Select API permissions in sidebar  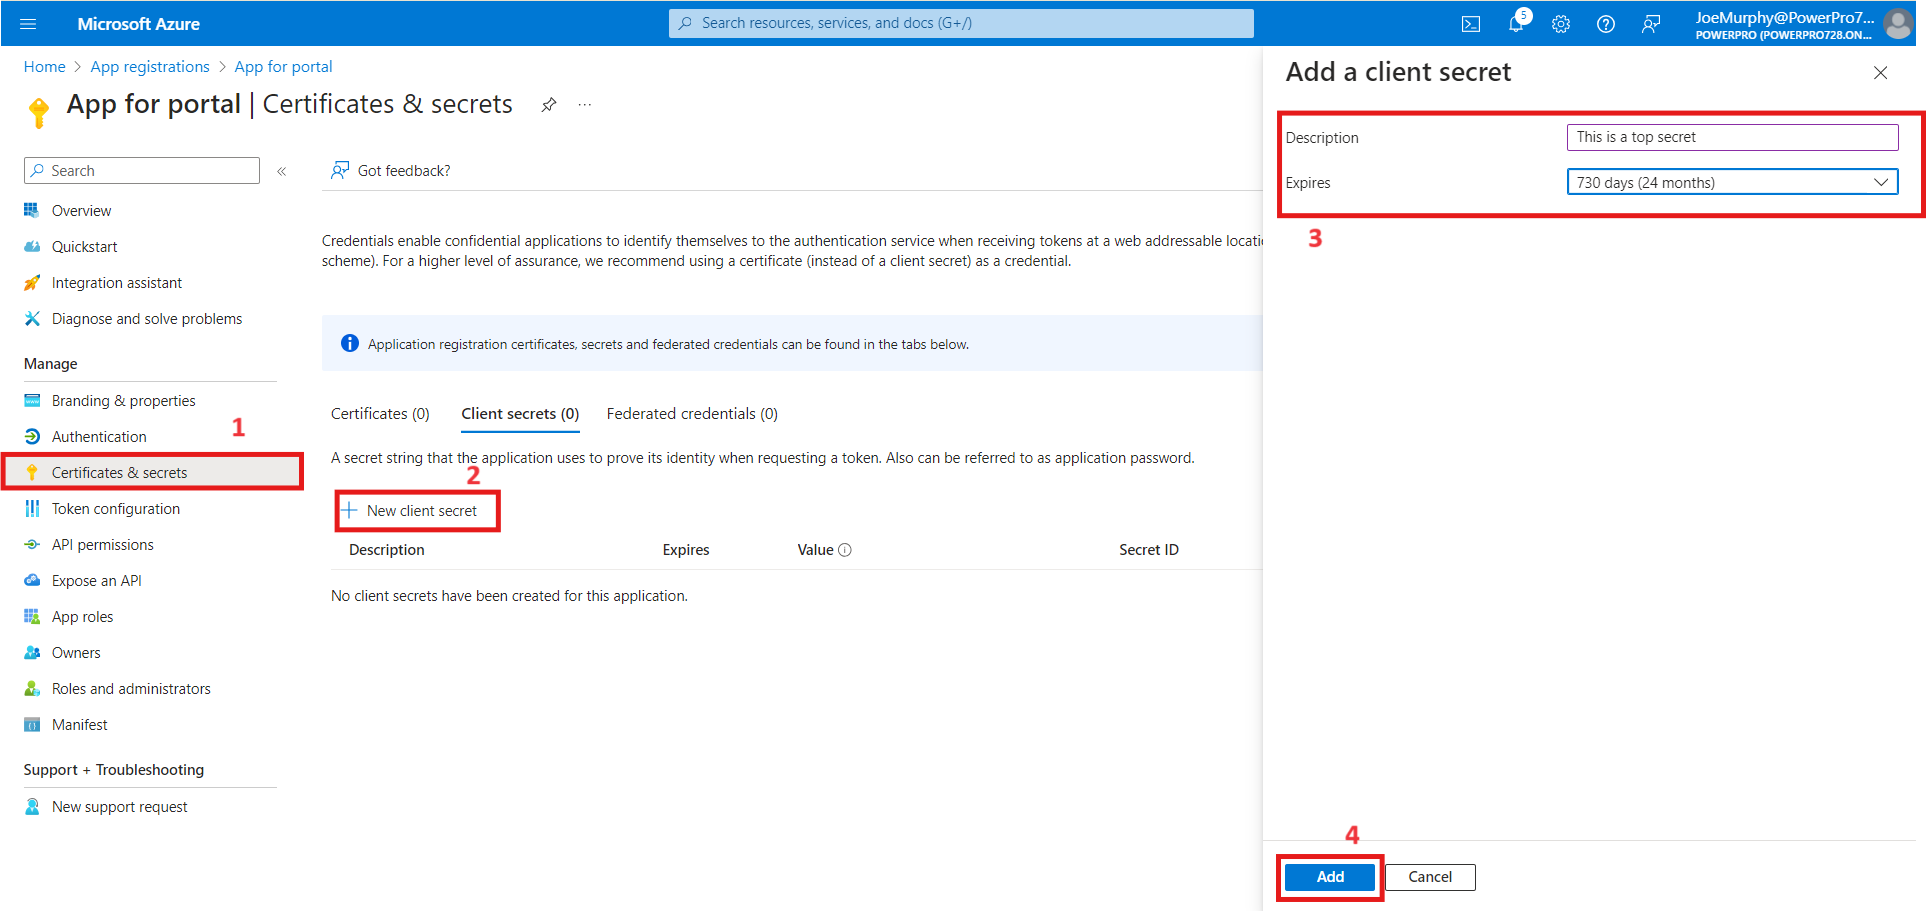click(103, 545)
